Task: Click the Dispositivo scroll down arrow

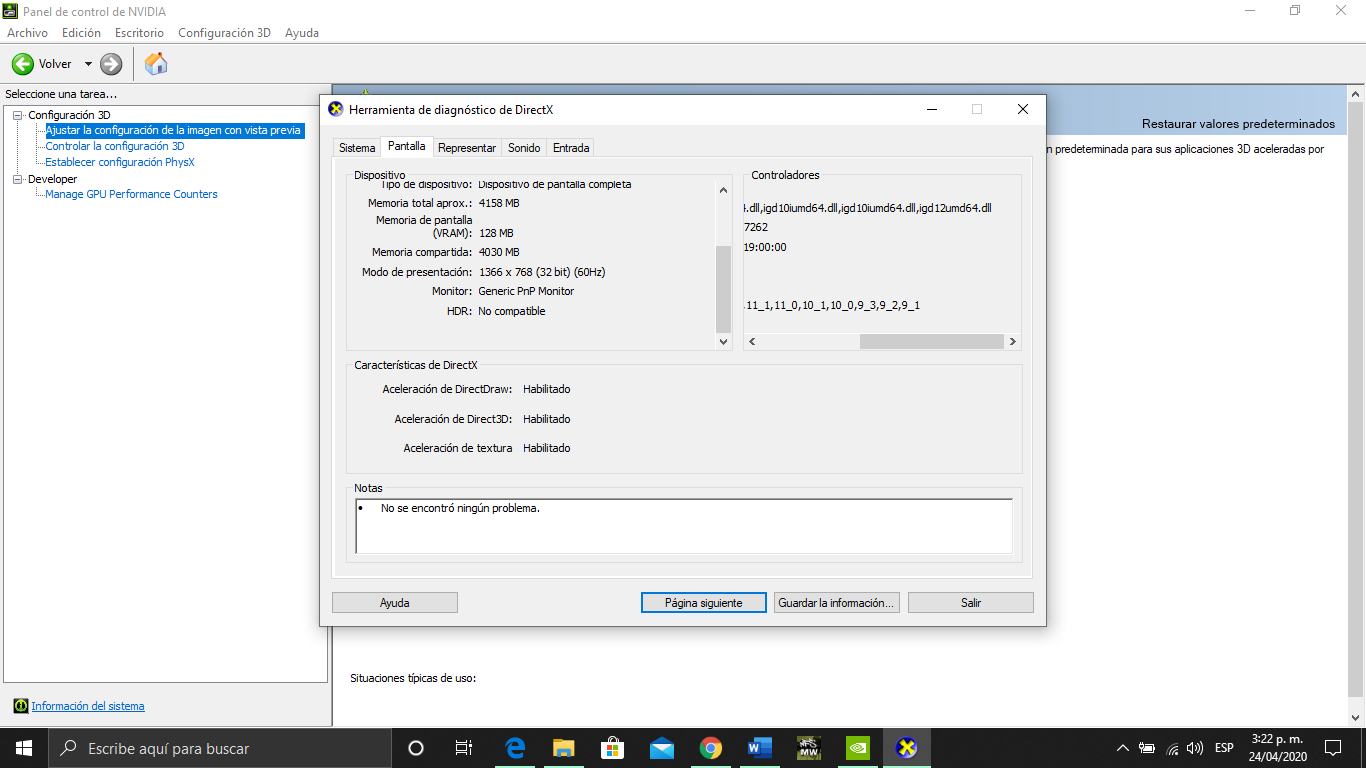Action: point(724,341)
